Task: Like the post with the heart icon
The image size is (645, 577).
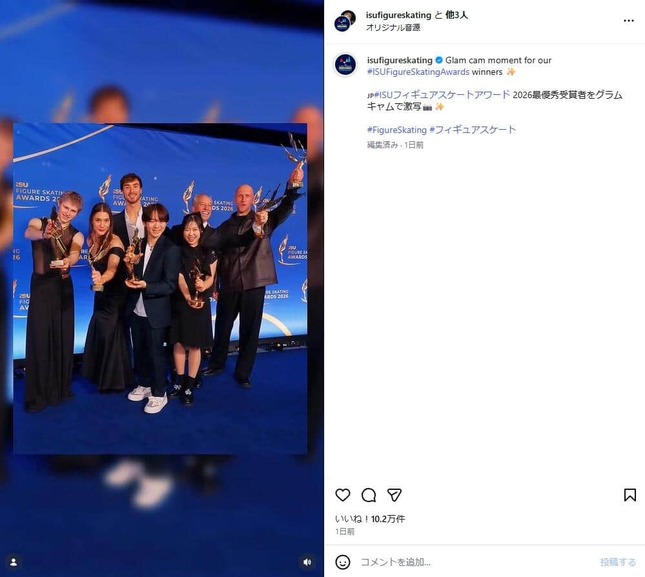Action: tap(343, 495)
